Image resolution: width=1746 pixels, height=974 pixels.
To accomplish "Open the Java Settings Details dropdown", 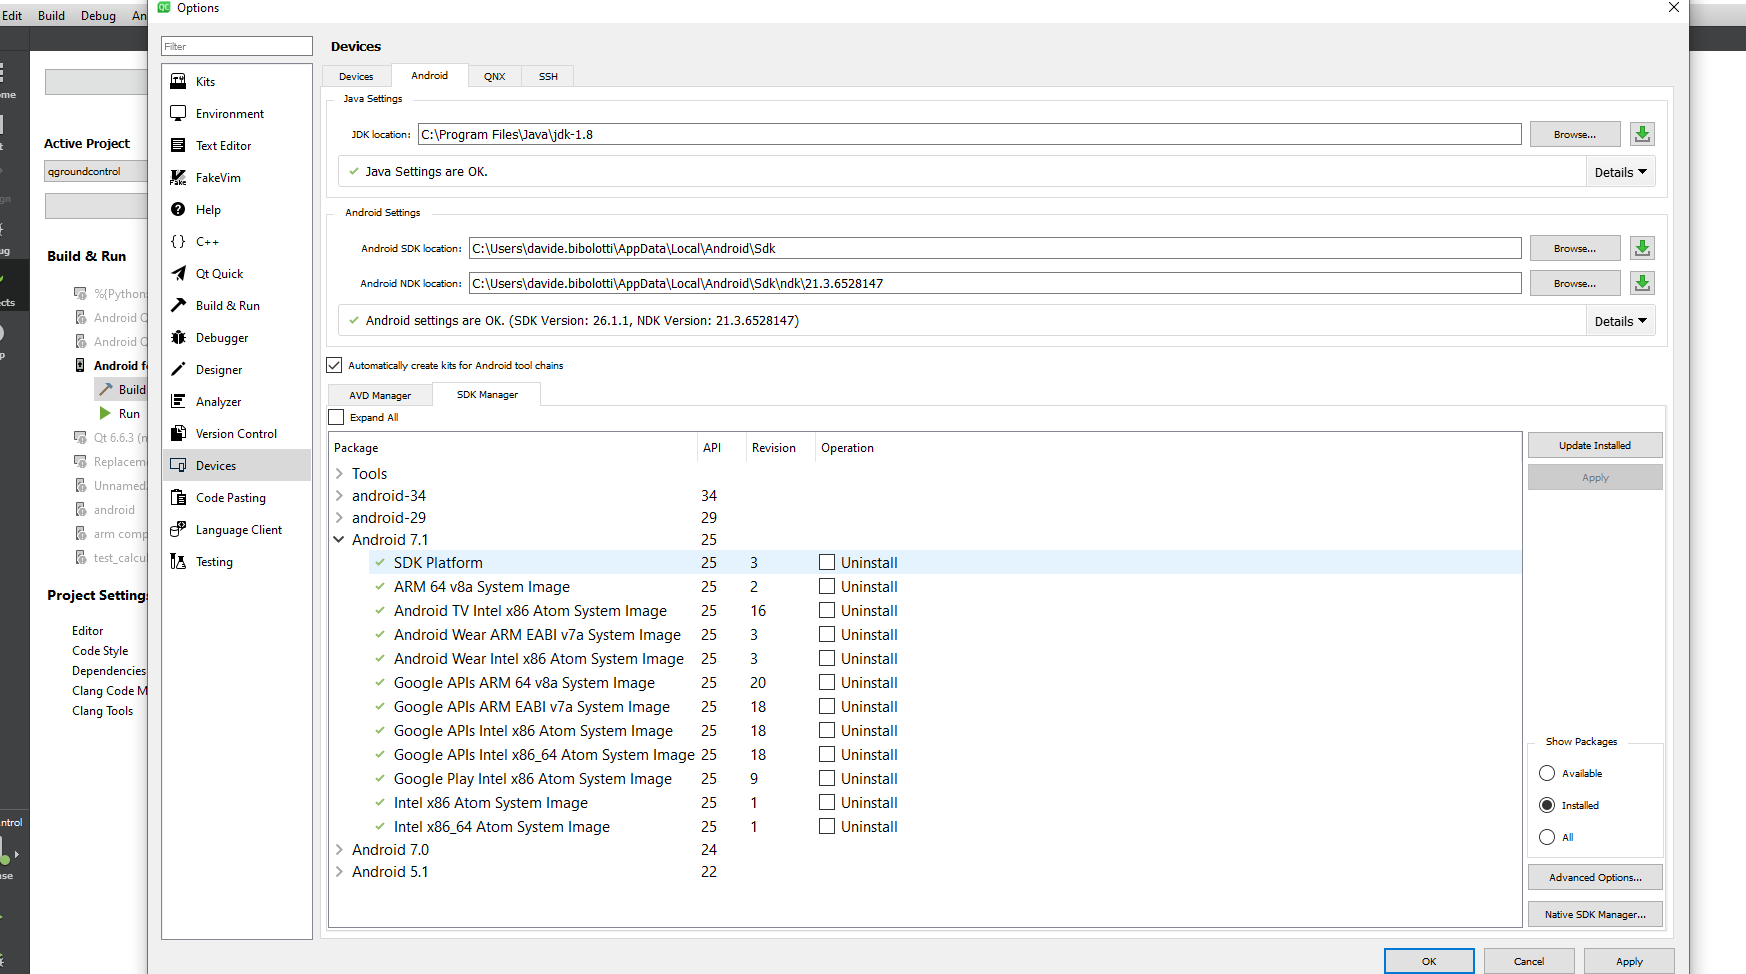I will [1620, 172].
